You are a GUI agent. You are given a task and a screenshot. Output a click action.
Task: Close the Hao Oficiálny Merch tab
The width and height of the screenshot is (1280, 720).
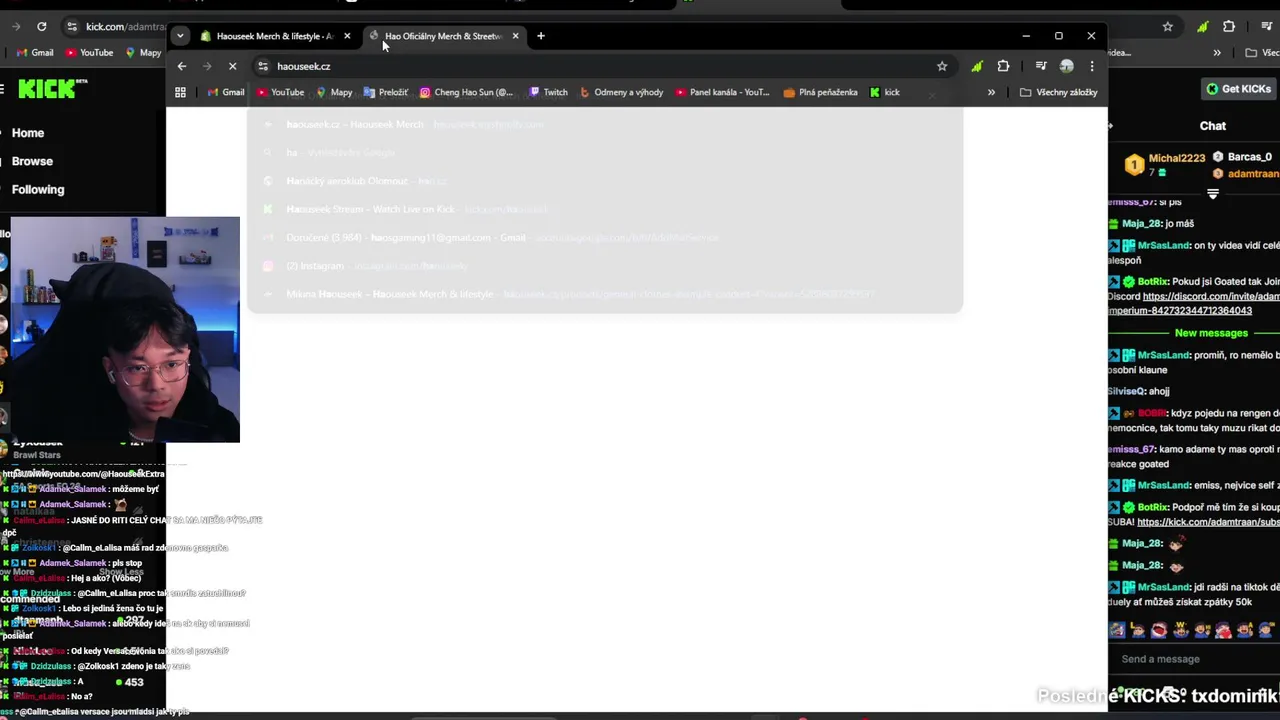point(515,36)
